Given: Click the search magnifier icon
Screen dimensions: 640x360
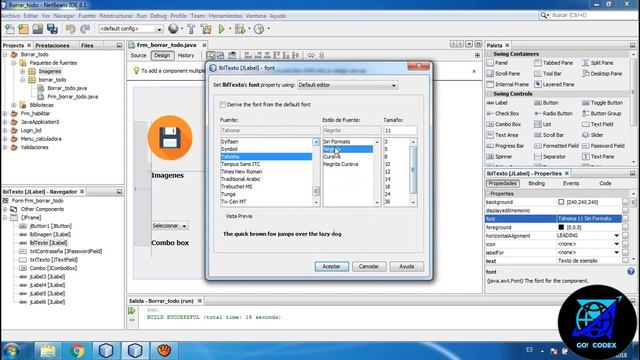Looking at the screenshot, I should pyautogui.click(x=544, y=15).
